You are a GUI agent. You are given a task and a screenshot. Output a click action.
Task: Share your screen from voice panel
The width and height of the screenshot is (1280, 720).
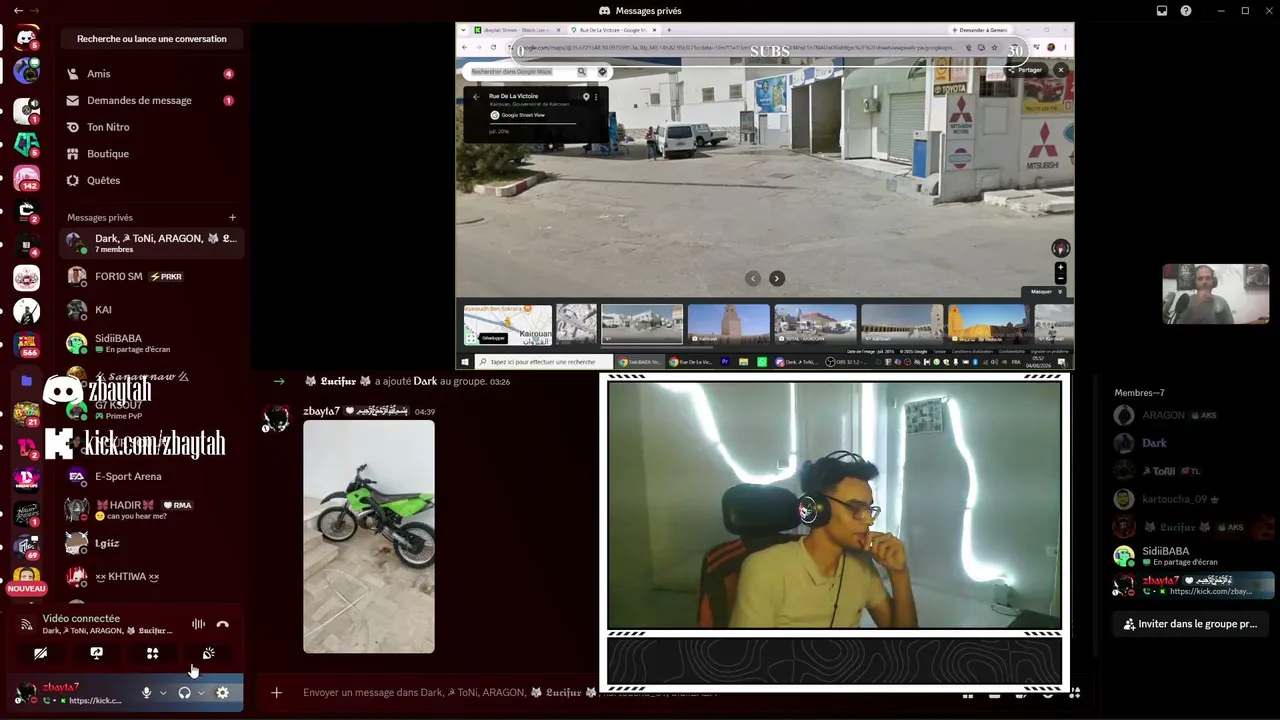pyautogui.click(x=96, y=653)
